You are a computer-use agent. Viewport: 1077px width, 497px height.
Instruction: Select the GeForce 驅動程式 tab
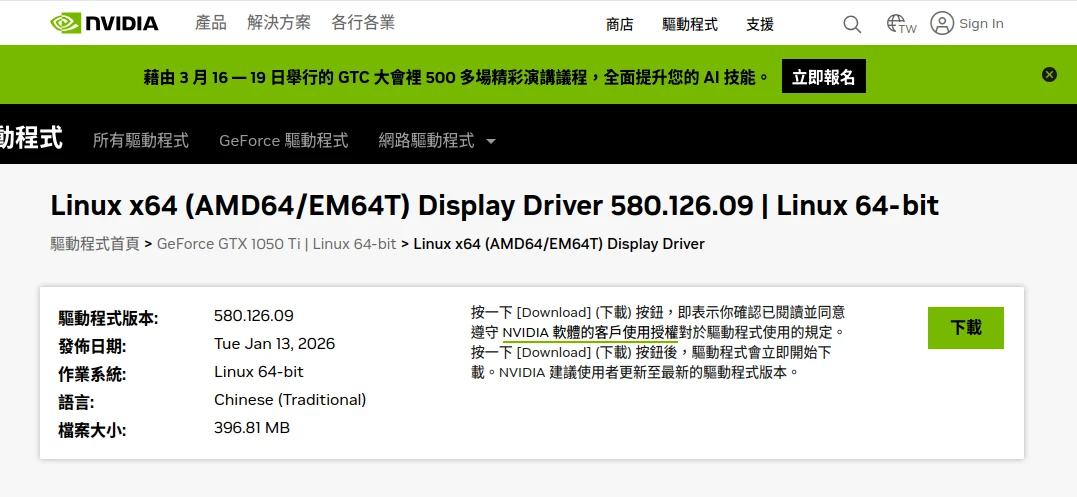pyautogui.click(x=284, y=141)
